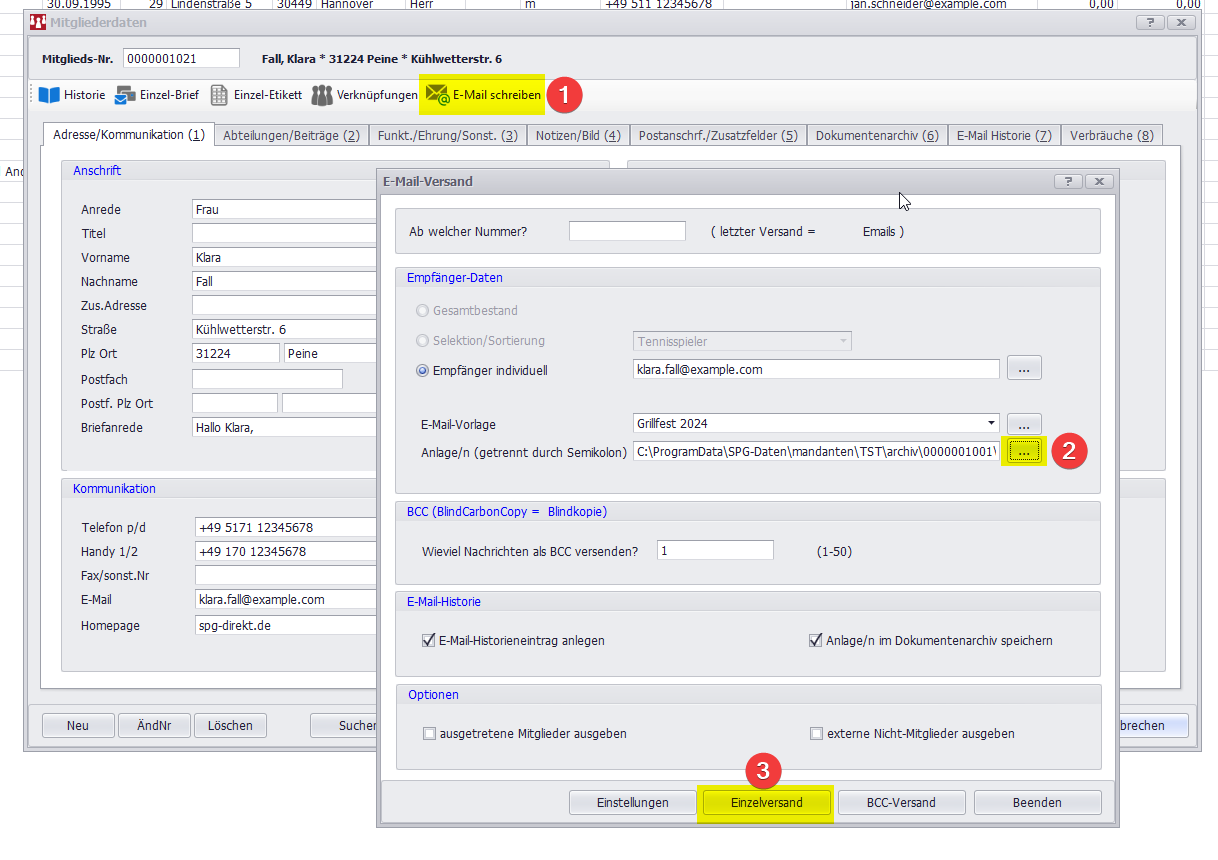Click the Ab welcher Nummer input field
Viewport: 1218px width, 860px height.
[627, 231]
